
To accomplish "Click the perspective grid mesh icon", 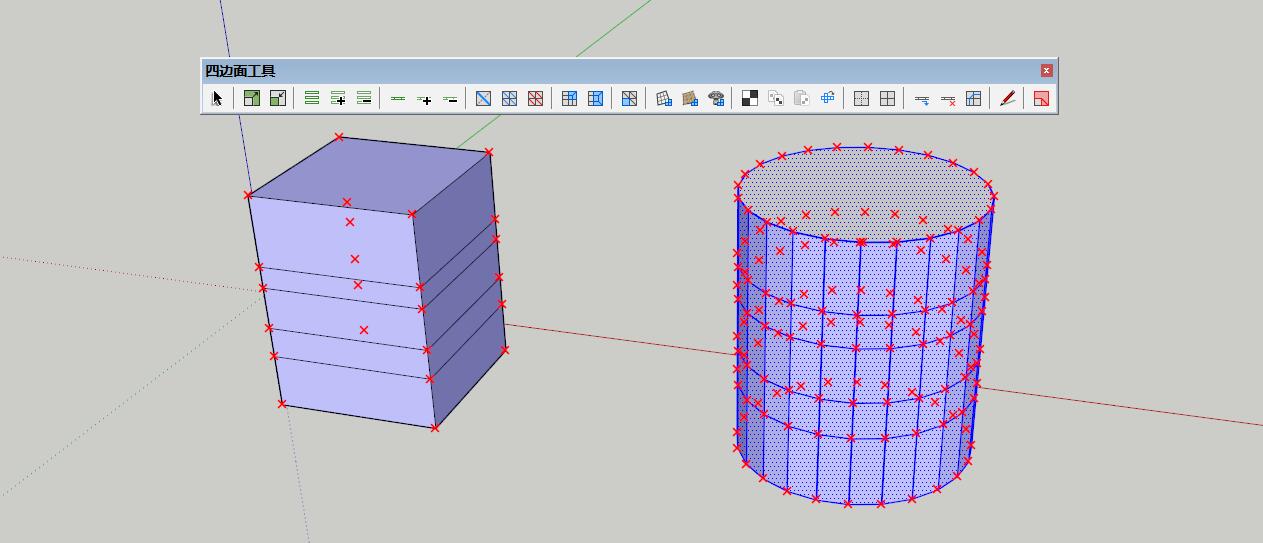I will [x=664, y=98].
